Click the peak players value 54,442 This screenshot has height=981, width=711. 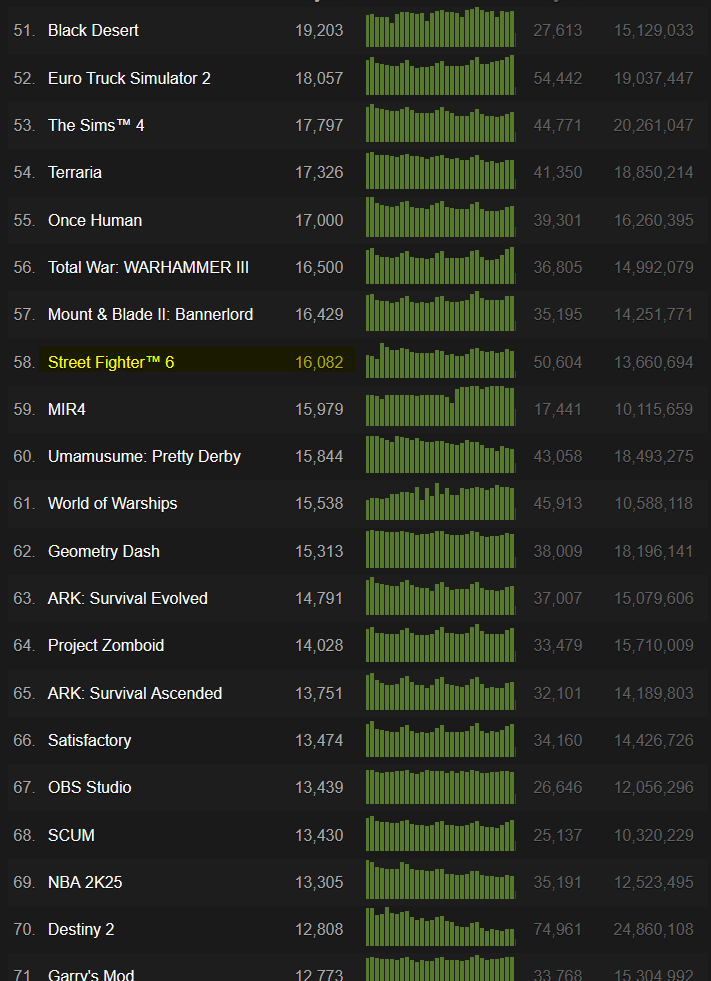(x=558, y=78)
